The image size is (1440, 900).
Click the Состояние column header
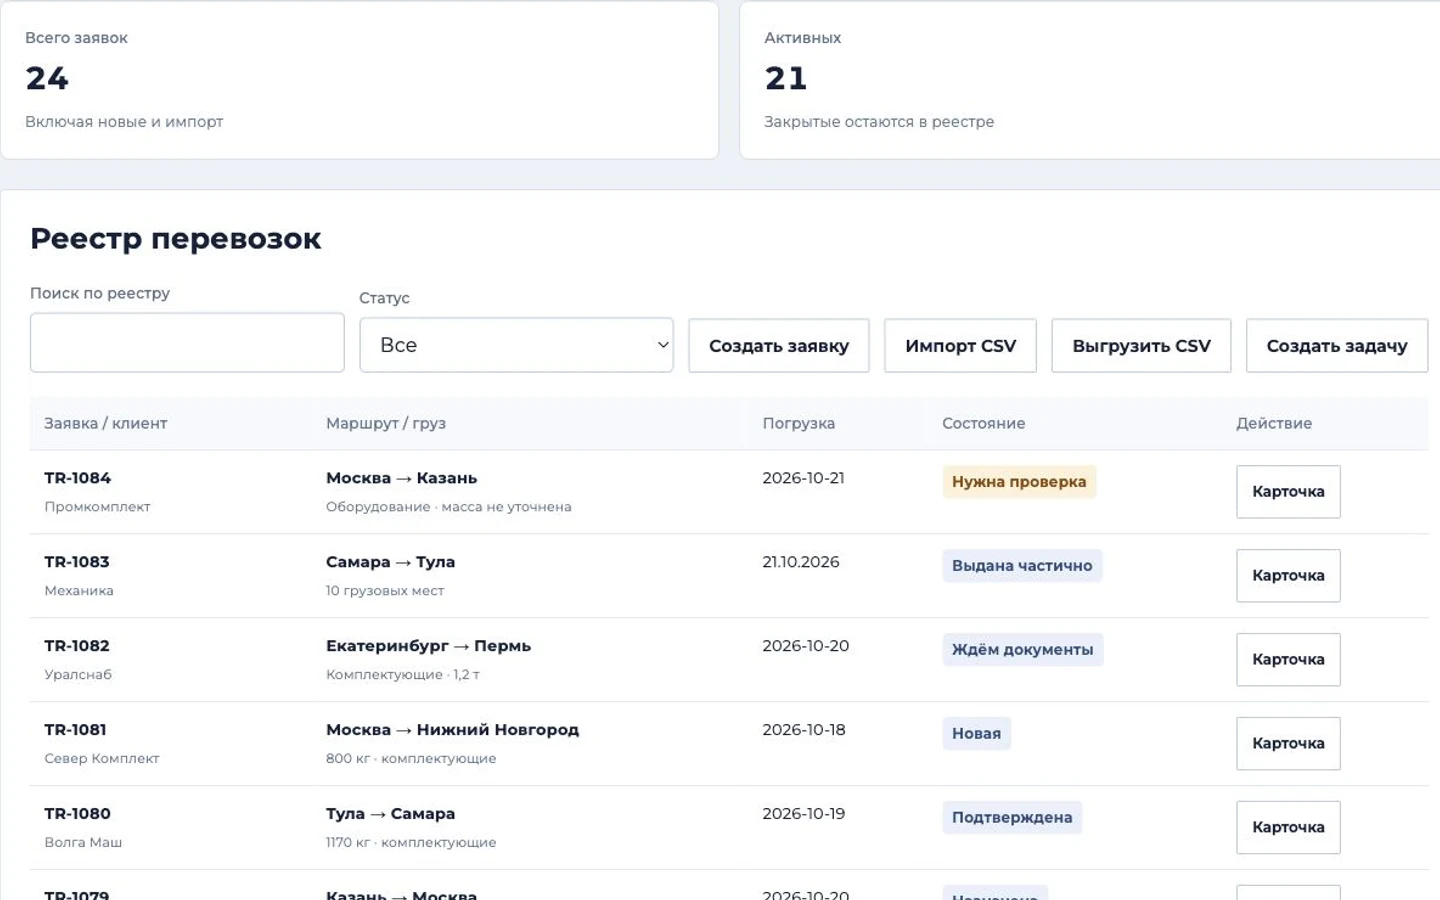(984, 424)
